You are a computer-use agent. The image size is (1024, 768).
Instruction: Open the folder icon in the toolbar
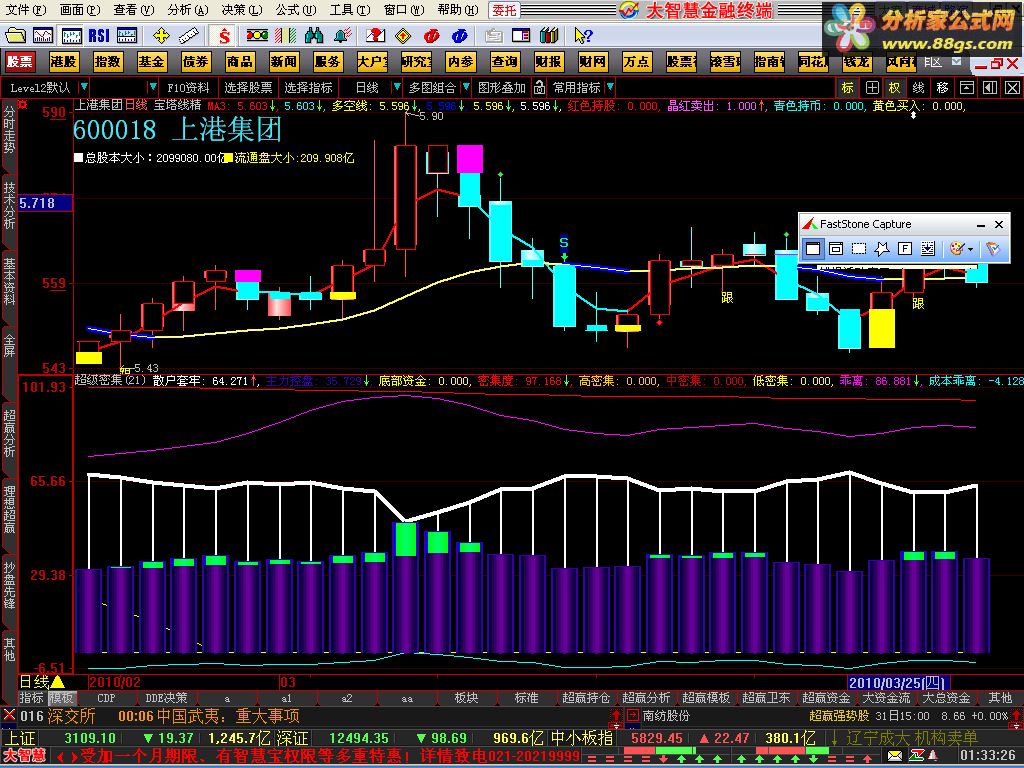tap(14, 35)
